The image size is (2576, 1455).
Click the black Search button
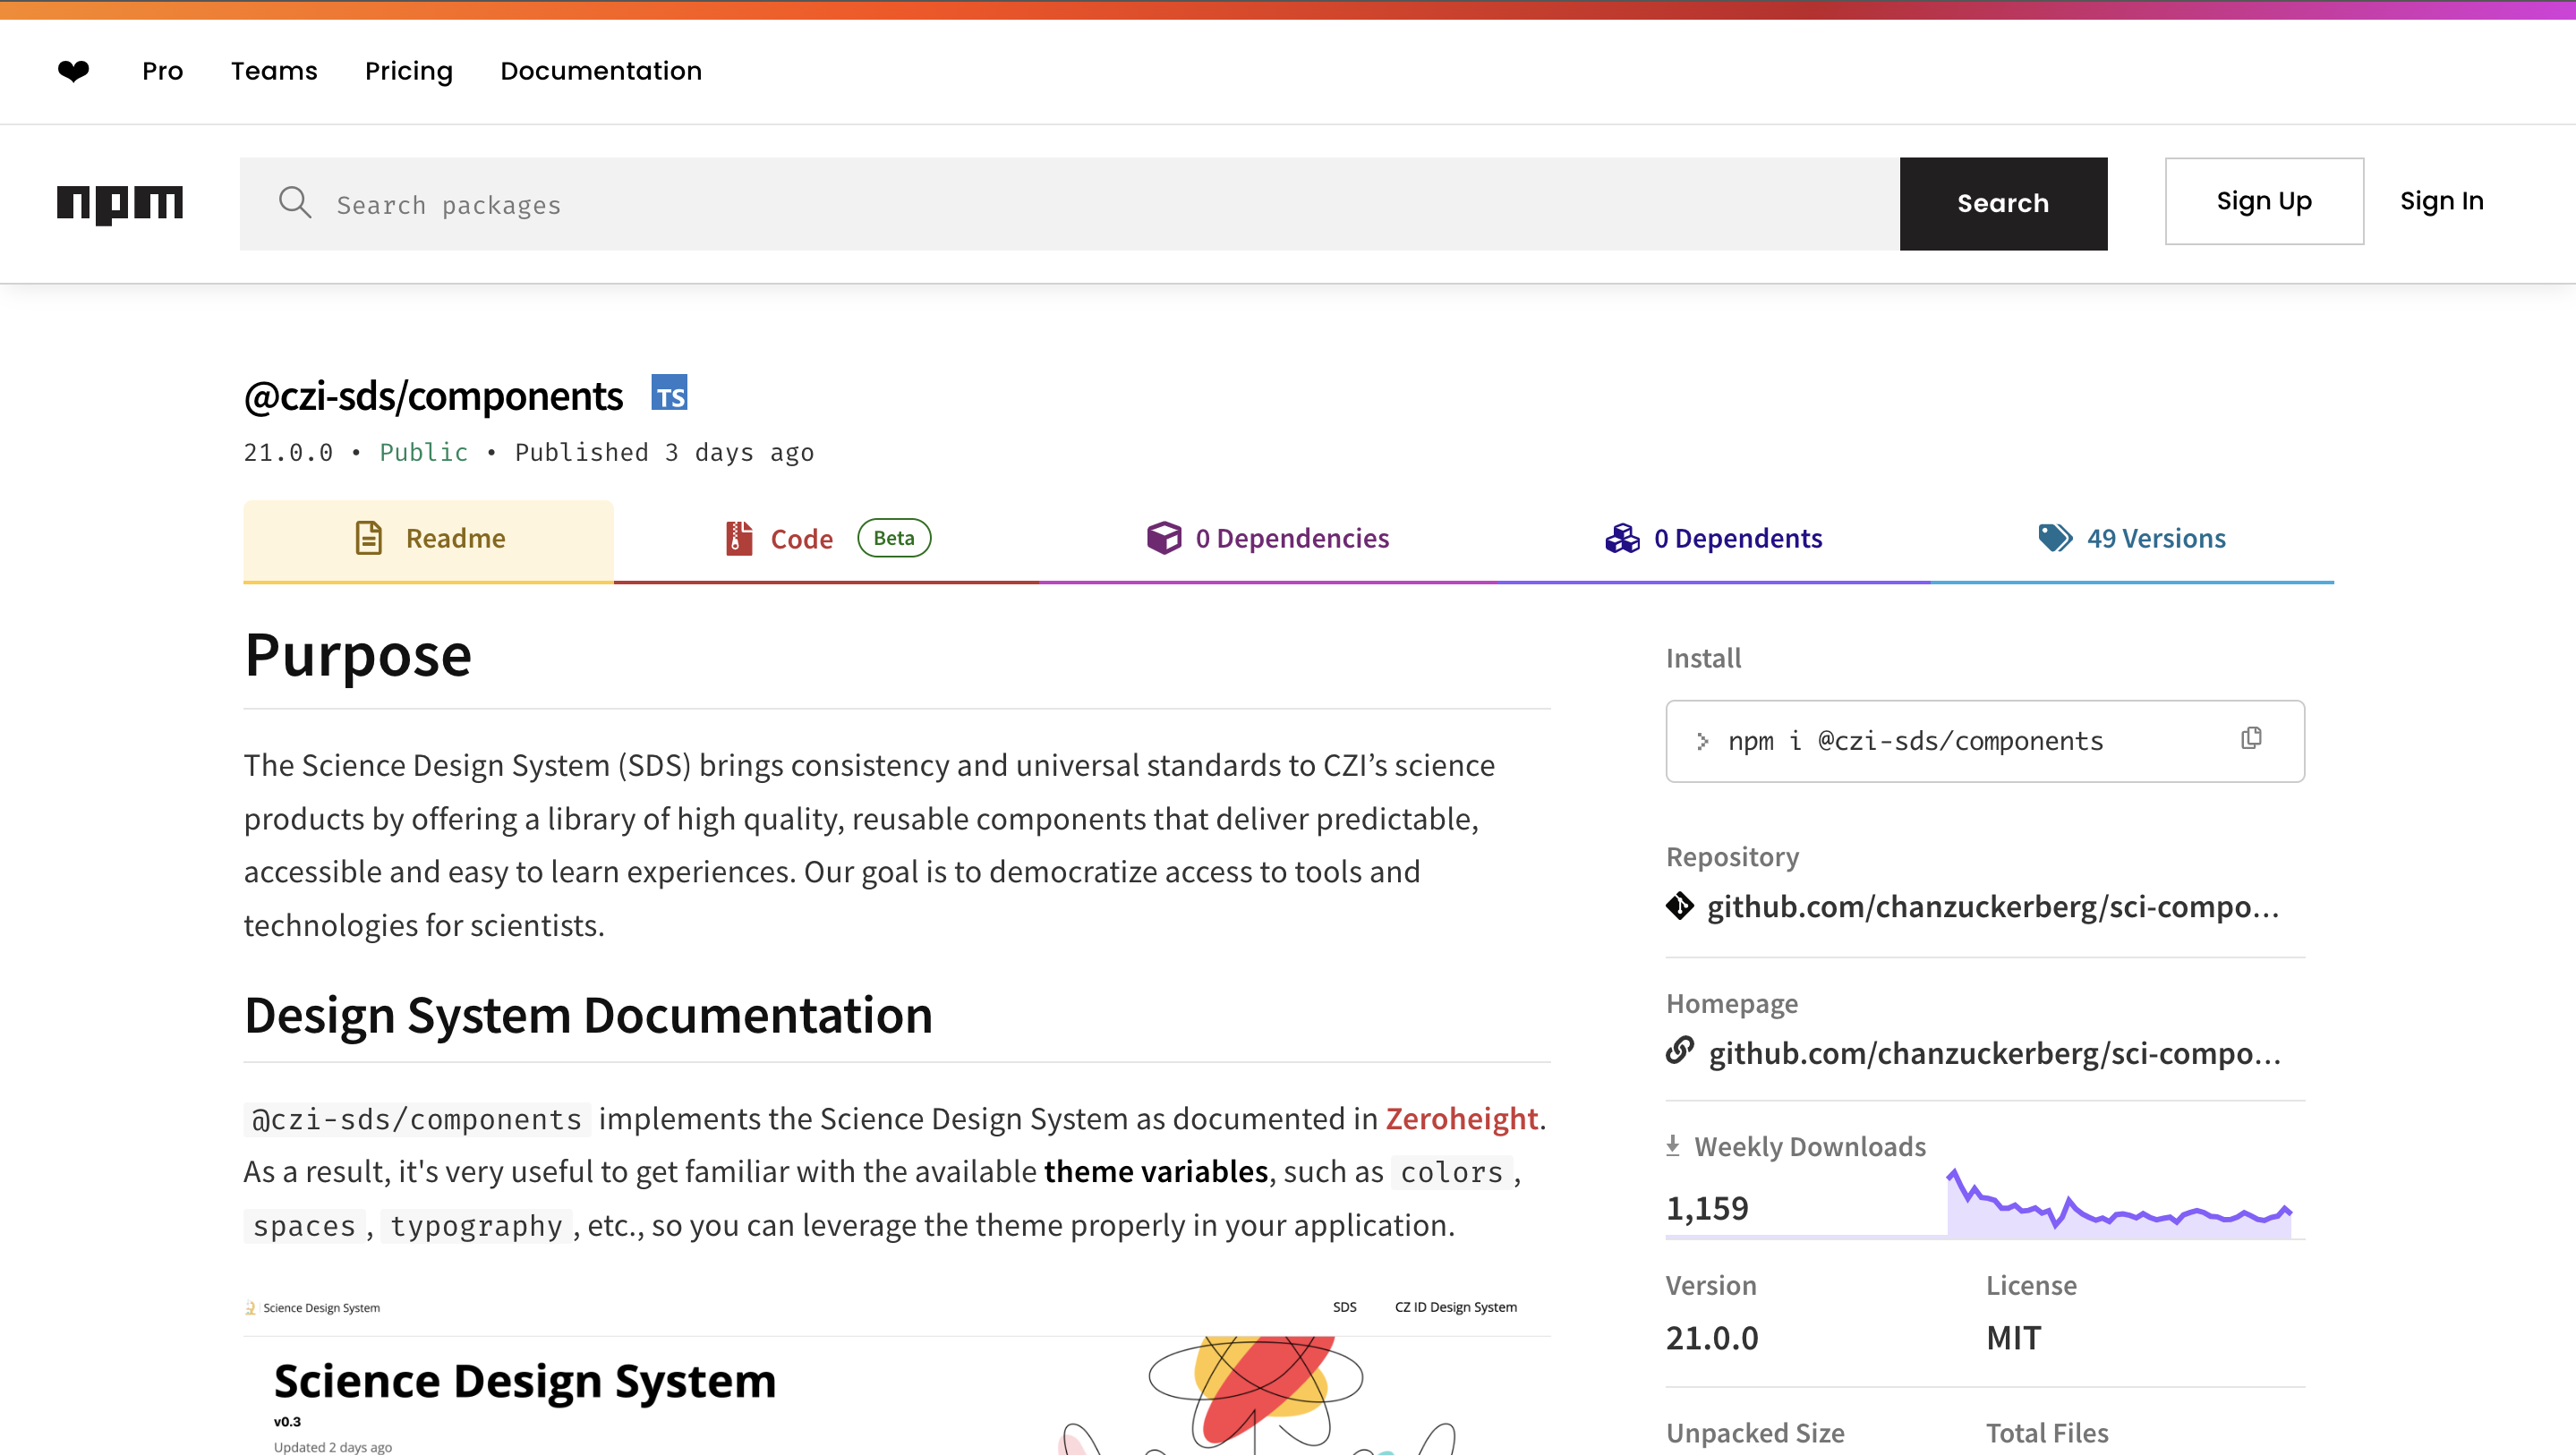coord(2003,203)
